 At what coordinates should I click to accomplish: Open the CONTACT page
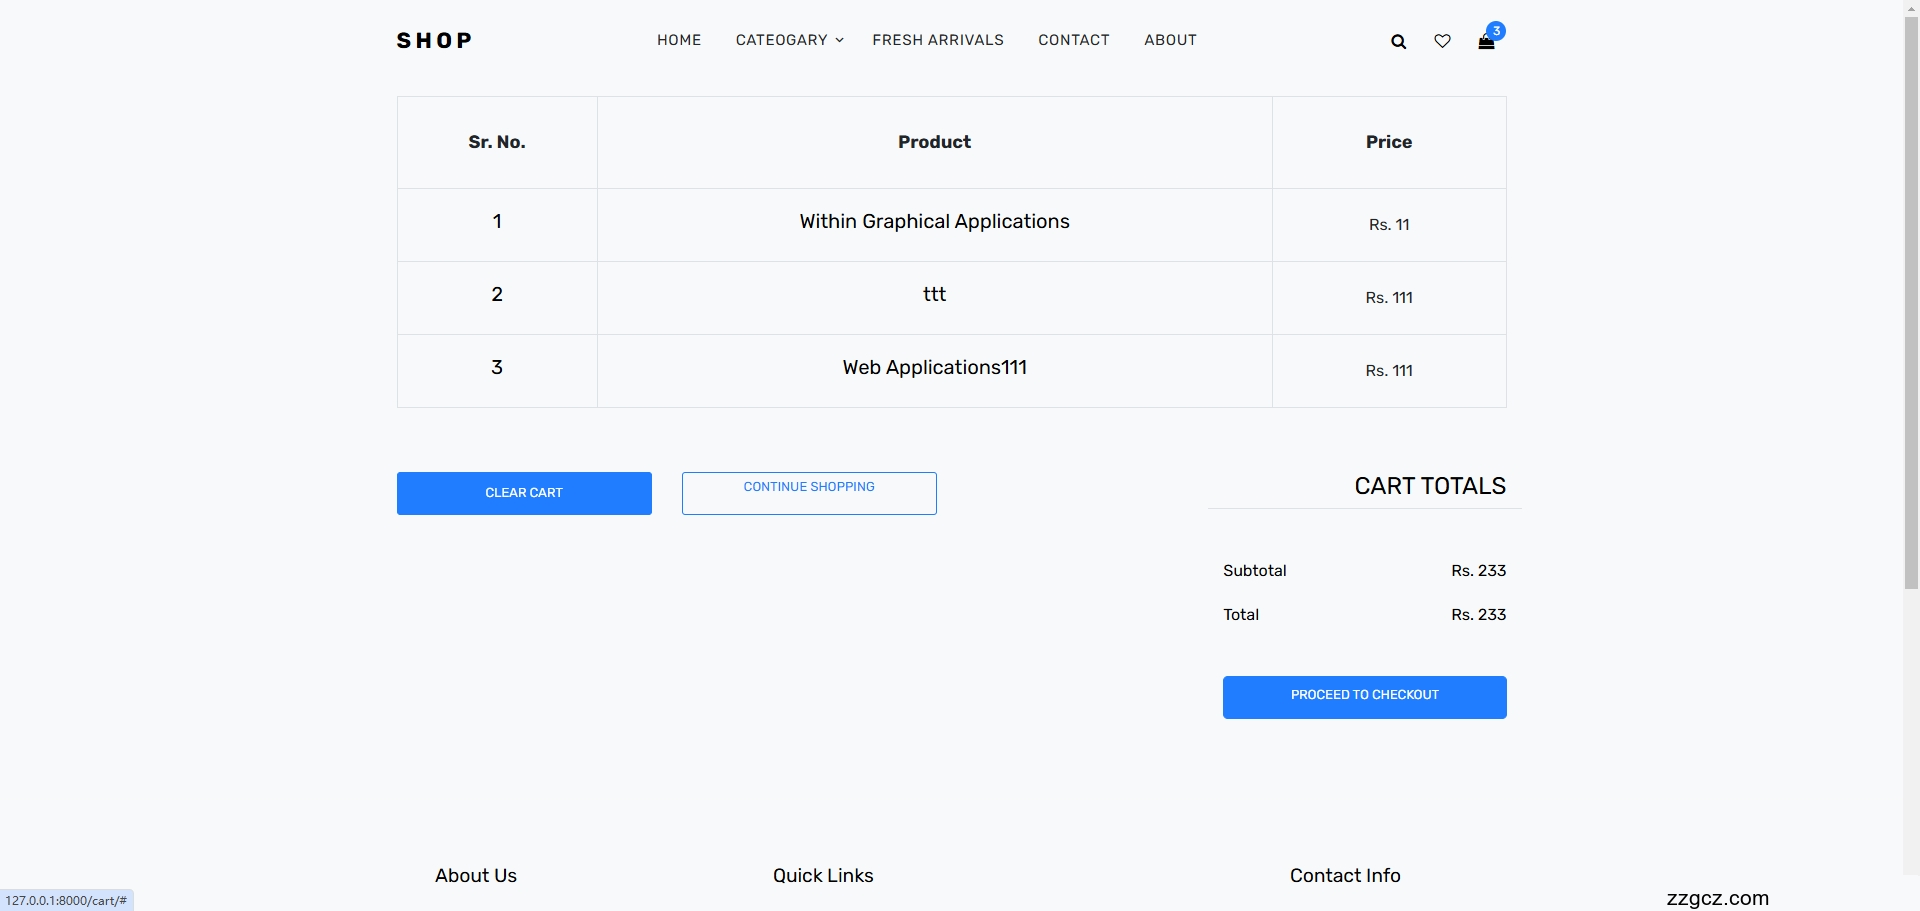pos(1074,40)
